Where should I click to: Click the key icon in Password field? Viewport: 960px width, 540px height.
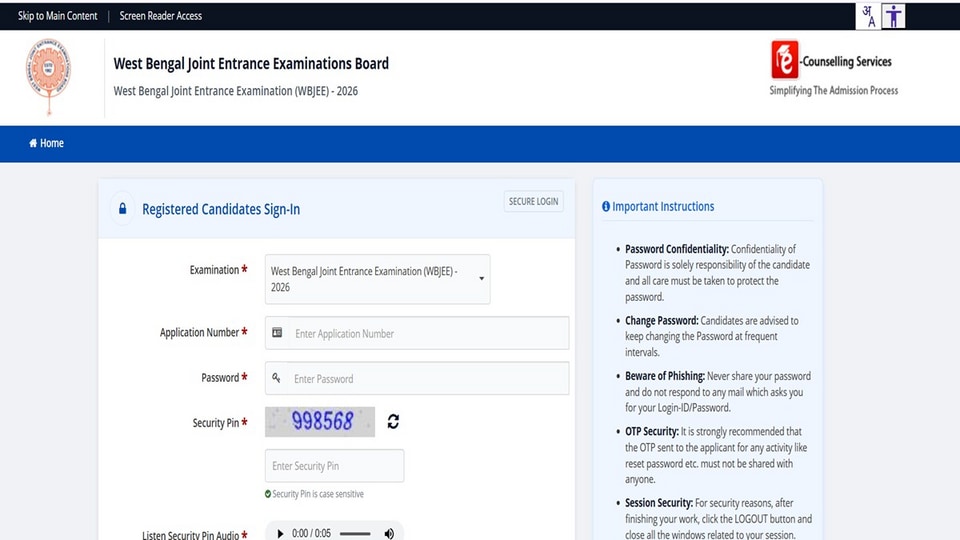pos(276,378)
